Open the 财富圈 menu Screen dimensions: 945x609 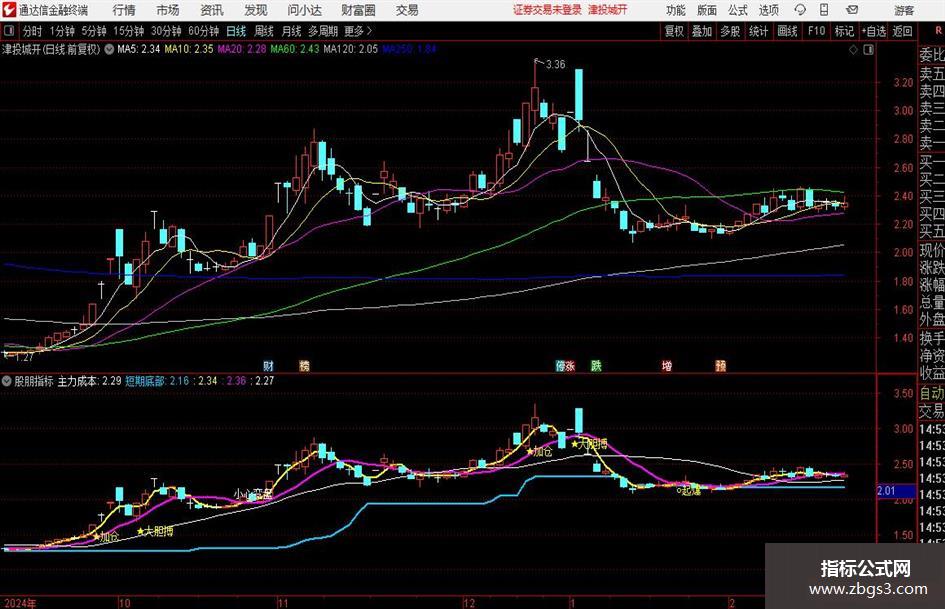(358, 10)
